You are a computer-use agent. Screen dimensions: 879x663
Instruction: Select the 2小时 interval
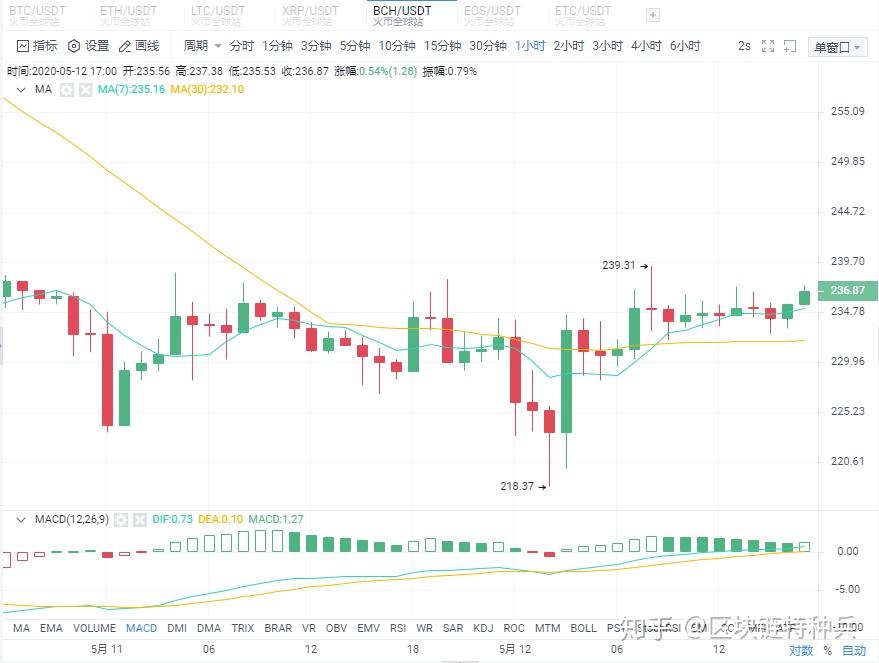click(x=568, y=46)
